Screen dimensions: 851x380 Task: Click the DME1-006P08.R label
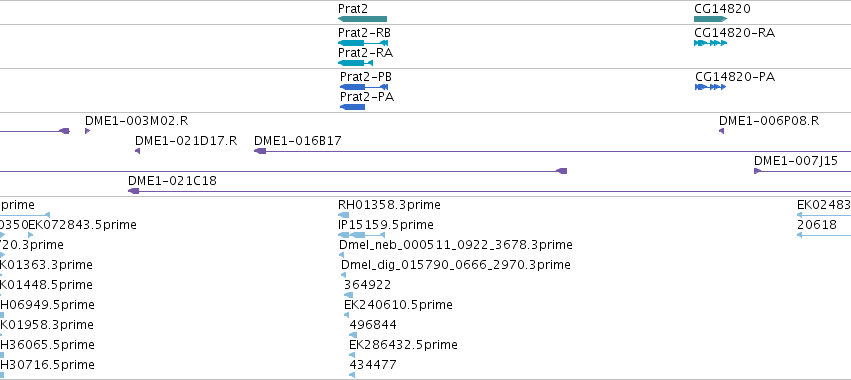click(769, 121)
